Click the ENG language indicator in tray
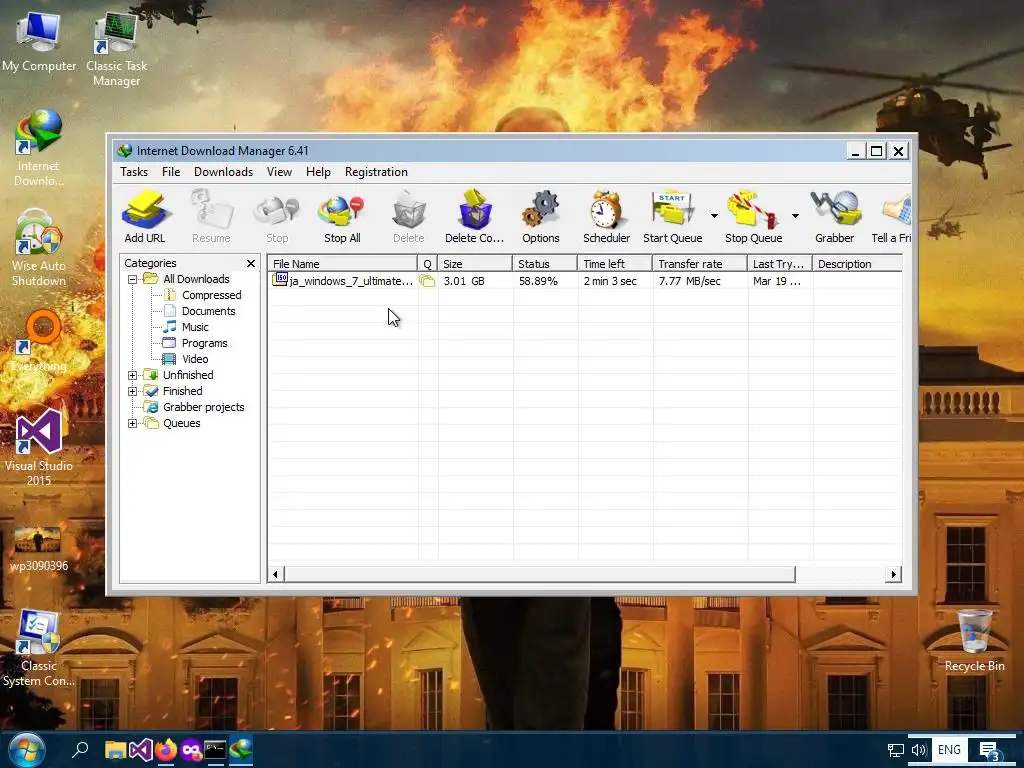 [x=949, y=750]
